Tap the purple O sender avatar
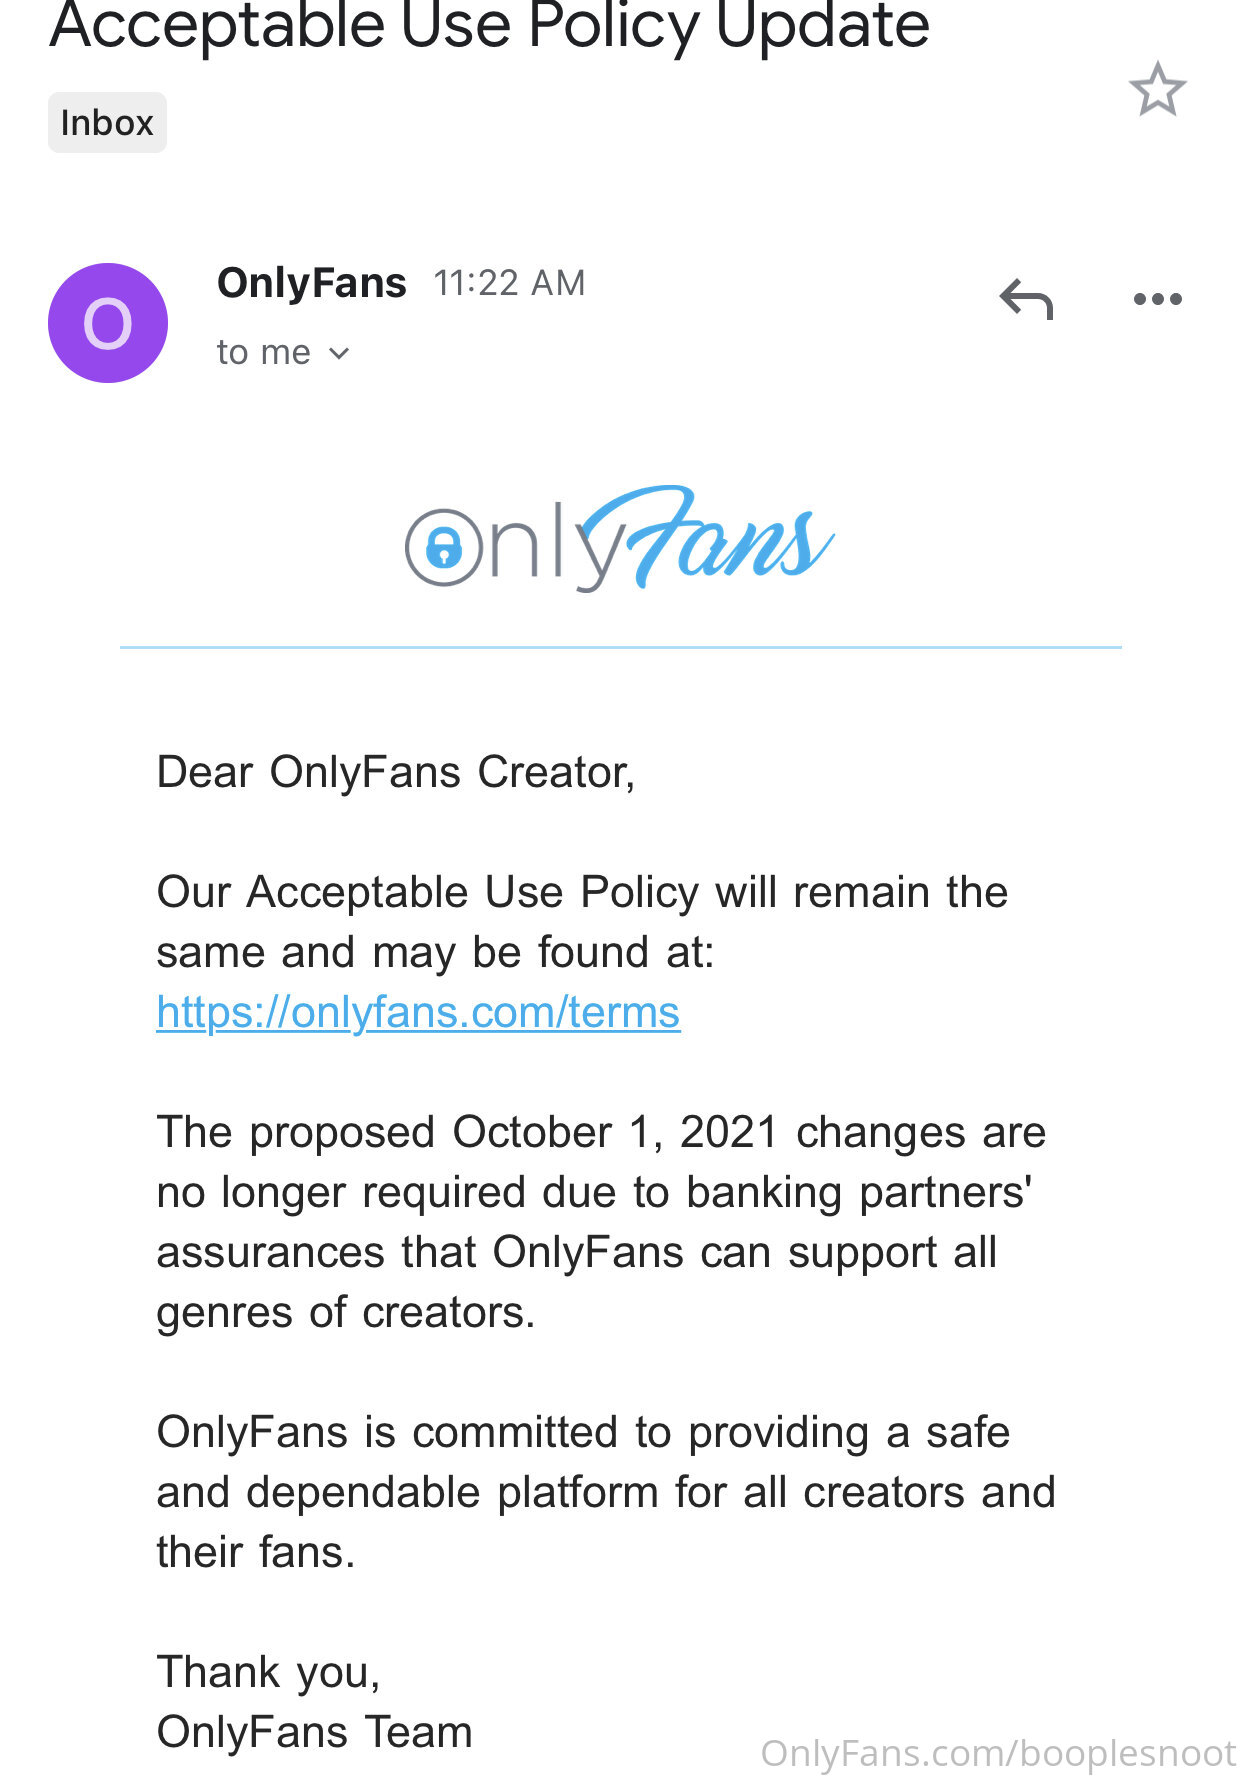 (108, 323)
